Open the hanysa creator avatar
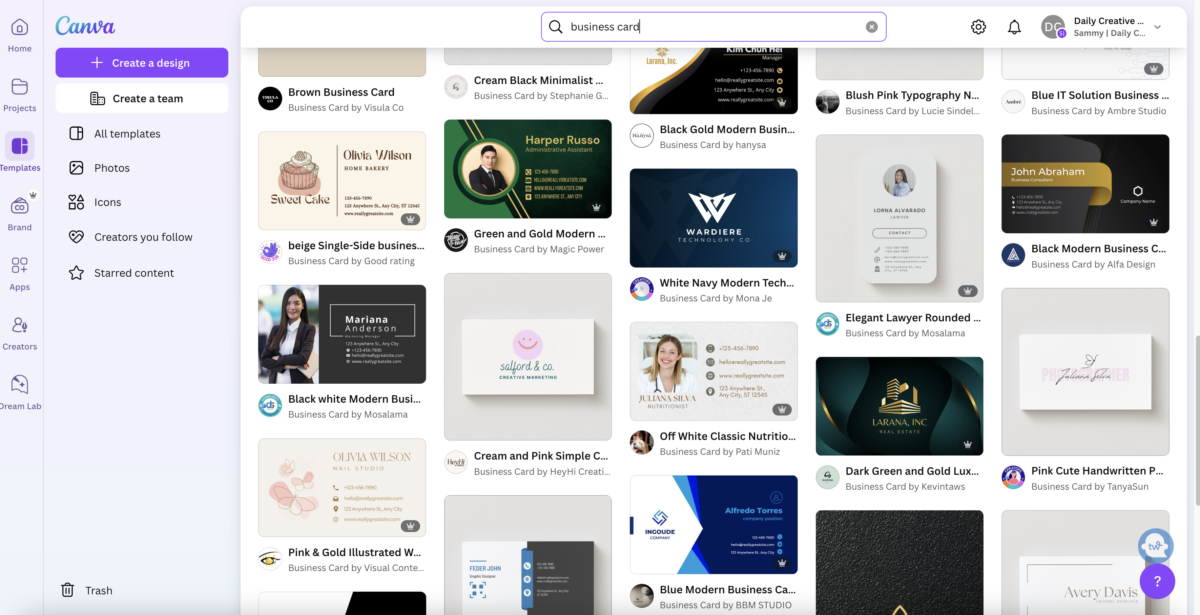Viewport: 1200px width, 615px height. click(x=642, y=136)
